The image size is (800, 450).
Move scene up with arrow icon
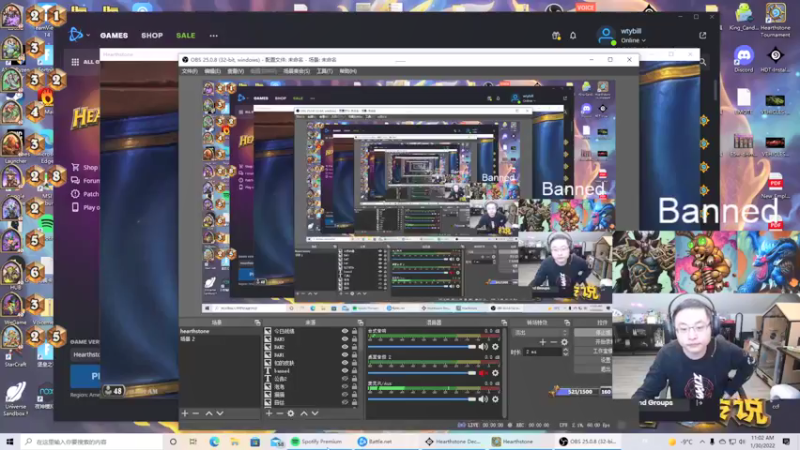209,413
